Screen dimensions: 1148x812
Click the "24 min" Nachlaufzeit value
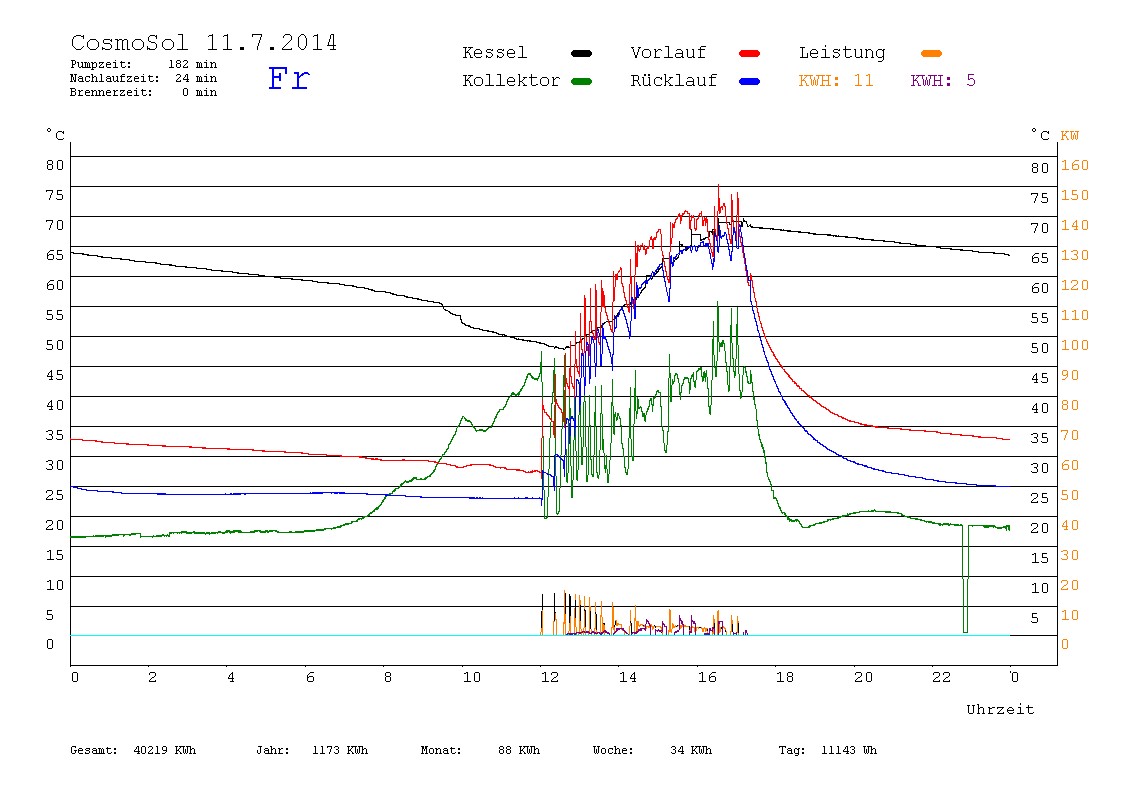[196, 78]
